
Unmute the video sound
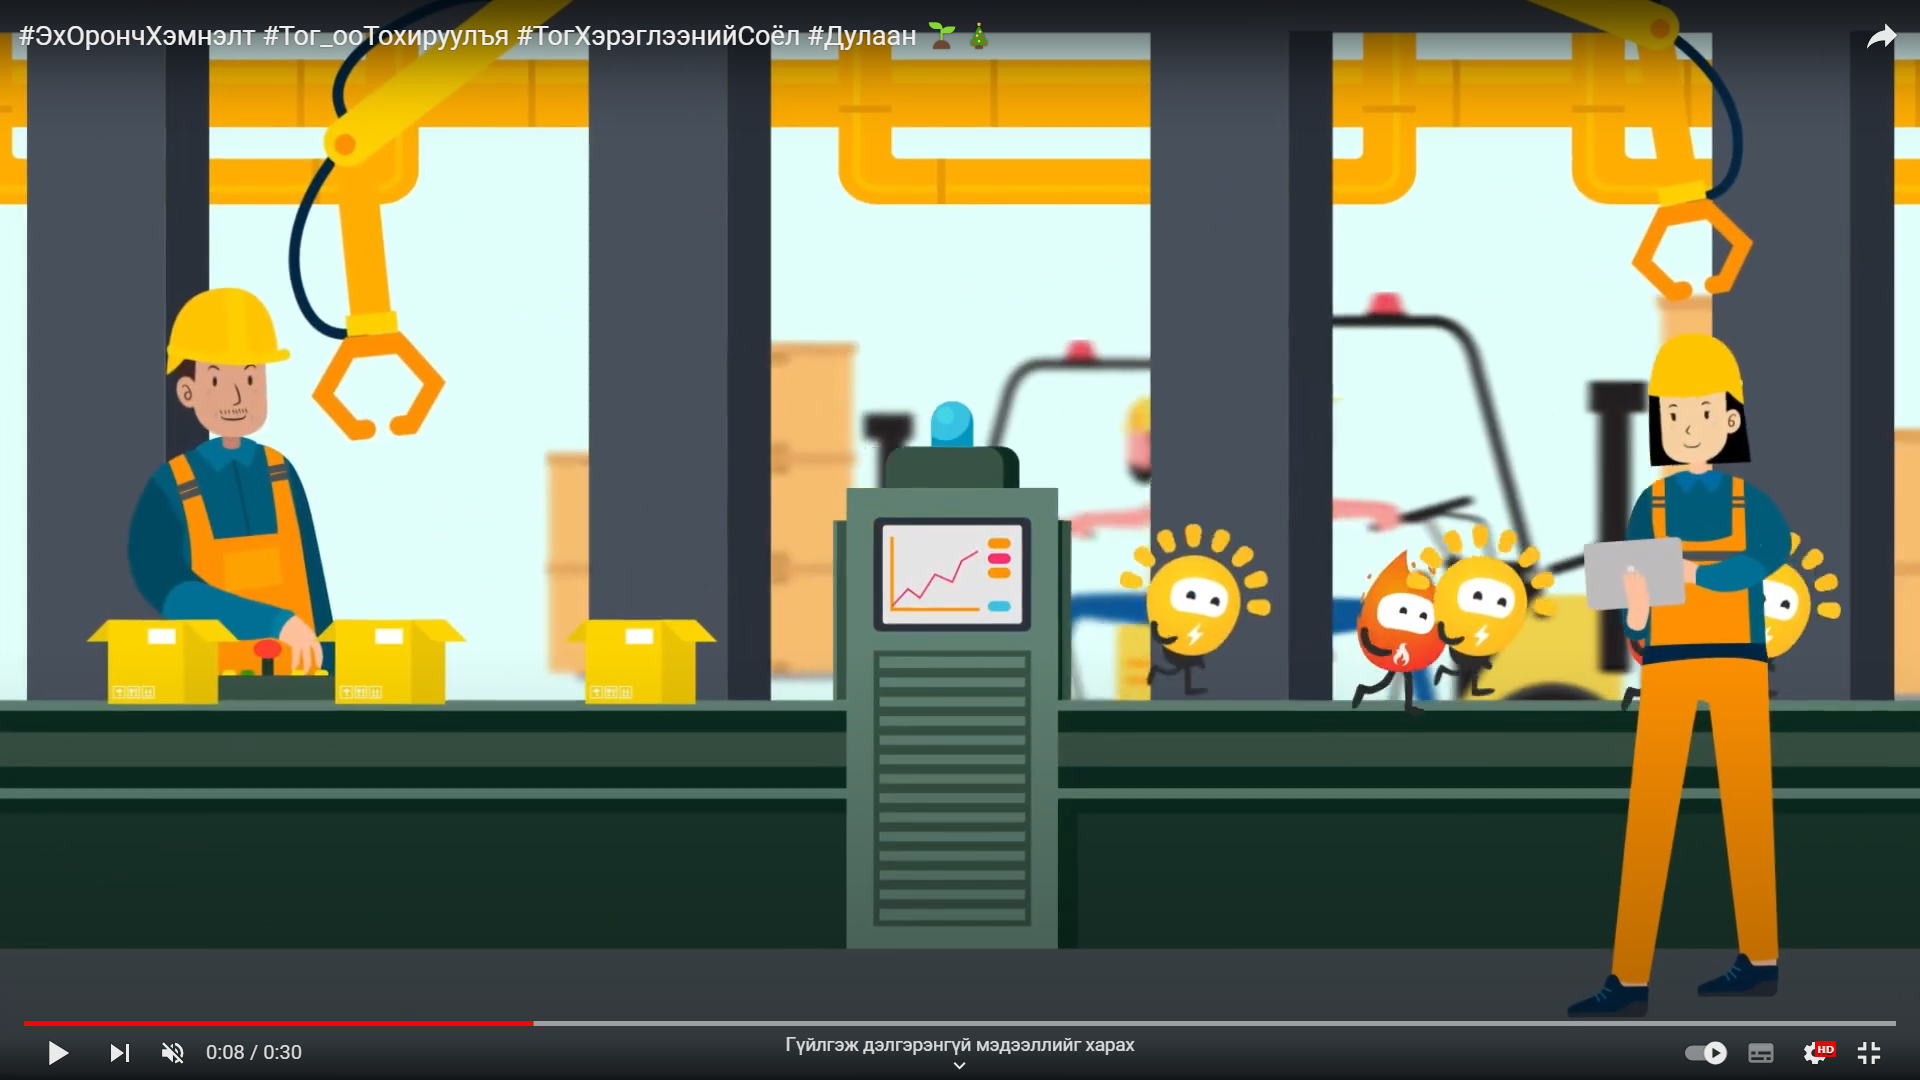[x=173, y=1053]
